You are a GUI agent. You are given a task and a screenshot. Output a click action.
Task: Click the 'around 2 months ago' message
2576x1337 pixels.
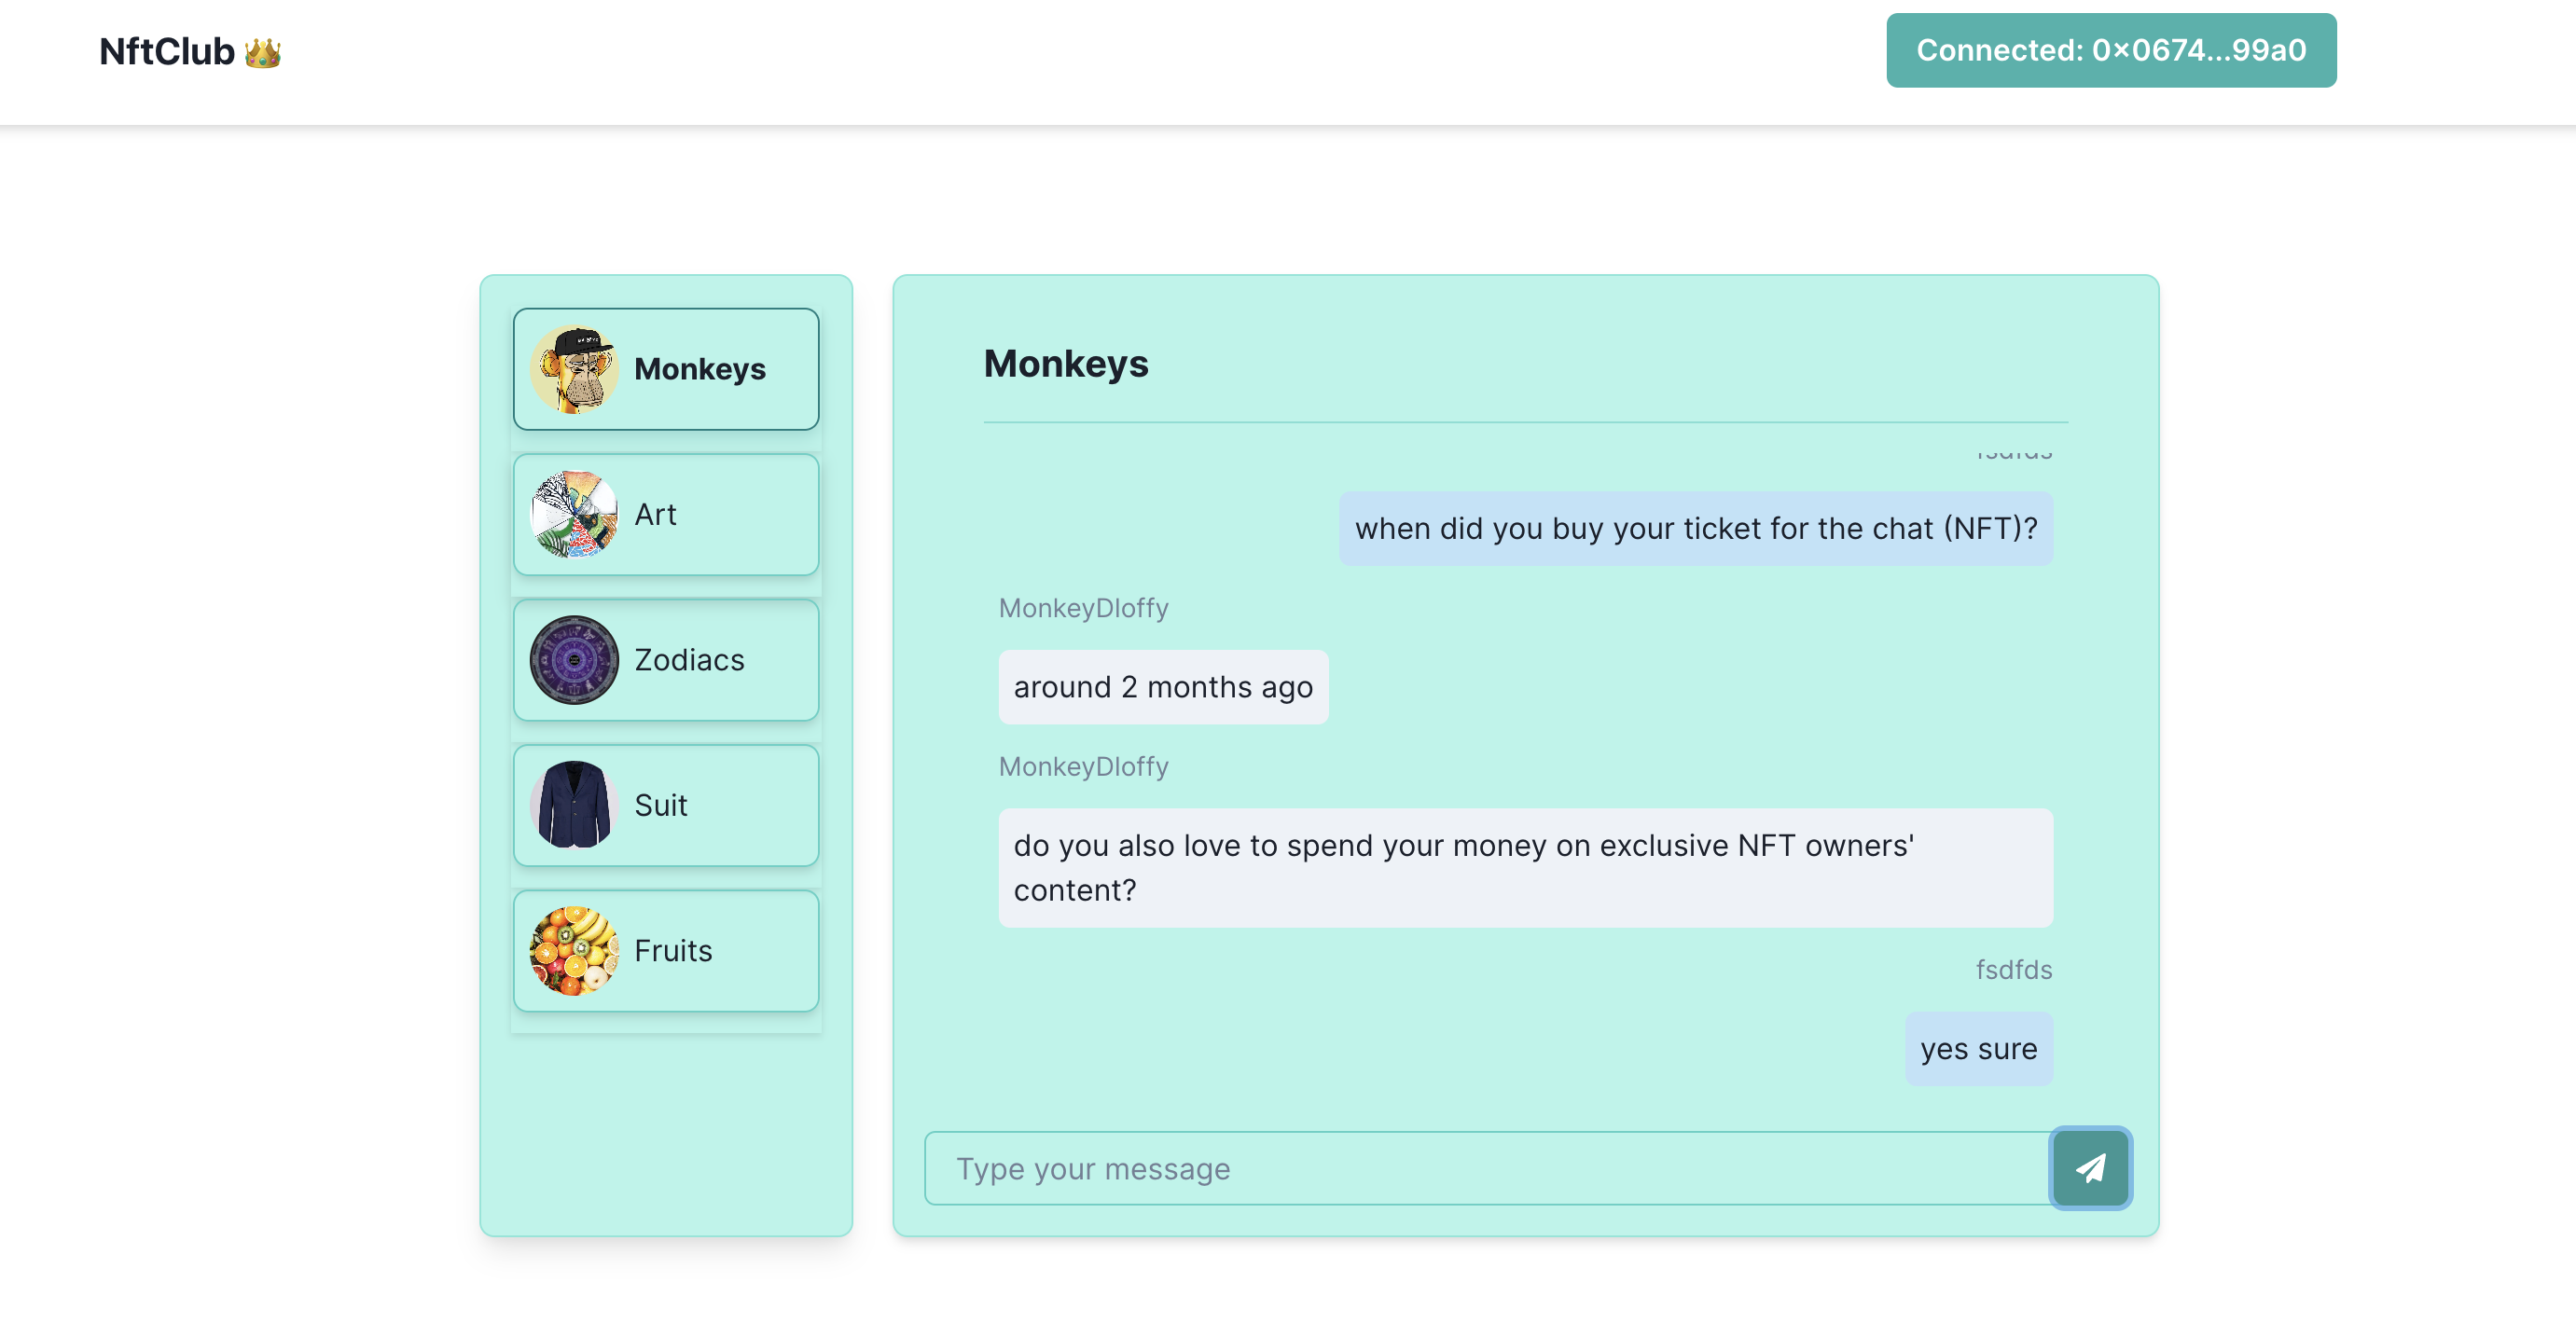tap(1162, 687)
